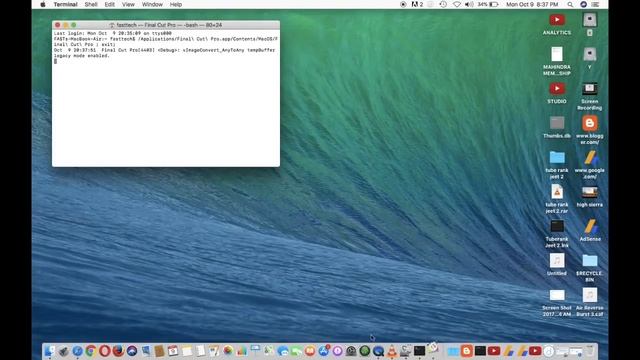The height and width of the screenshot is (360, 640).
Task: Select the Untitled audio file on desktop
Action: [557, 264]
